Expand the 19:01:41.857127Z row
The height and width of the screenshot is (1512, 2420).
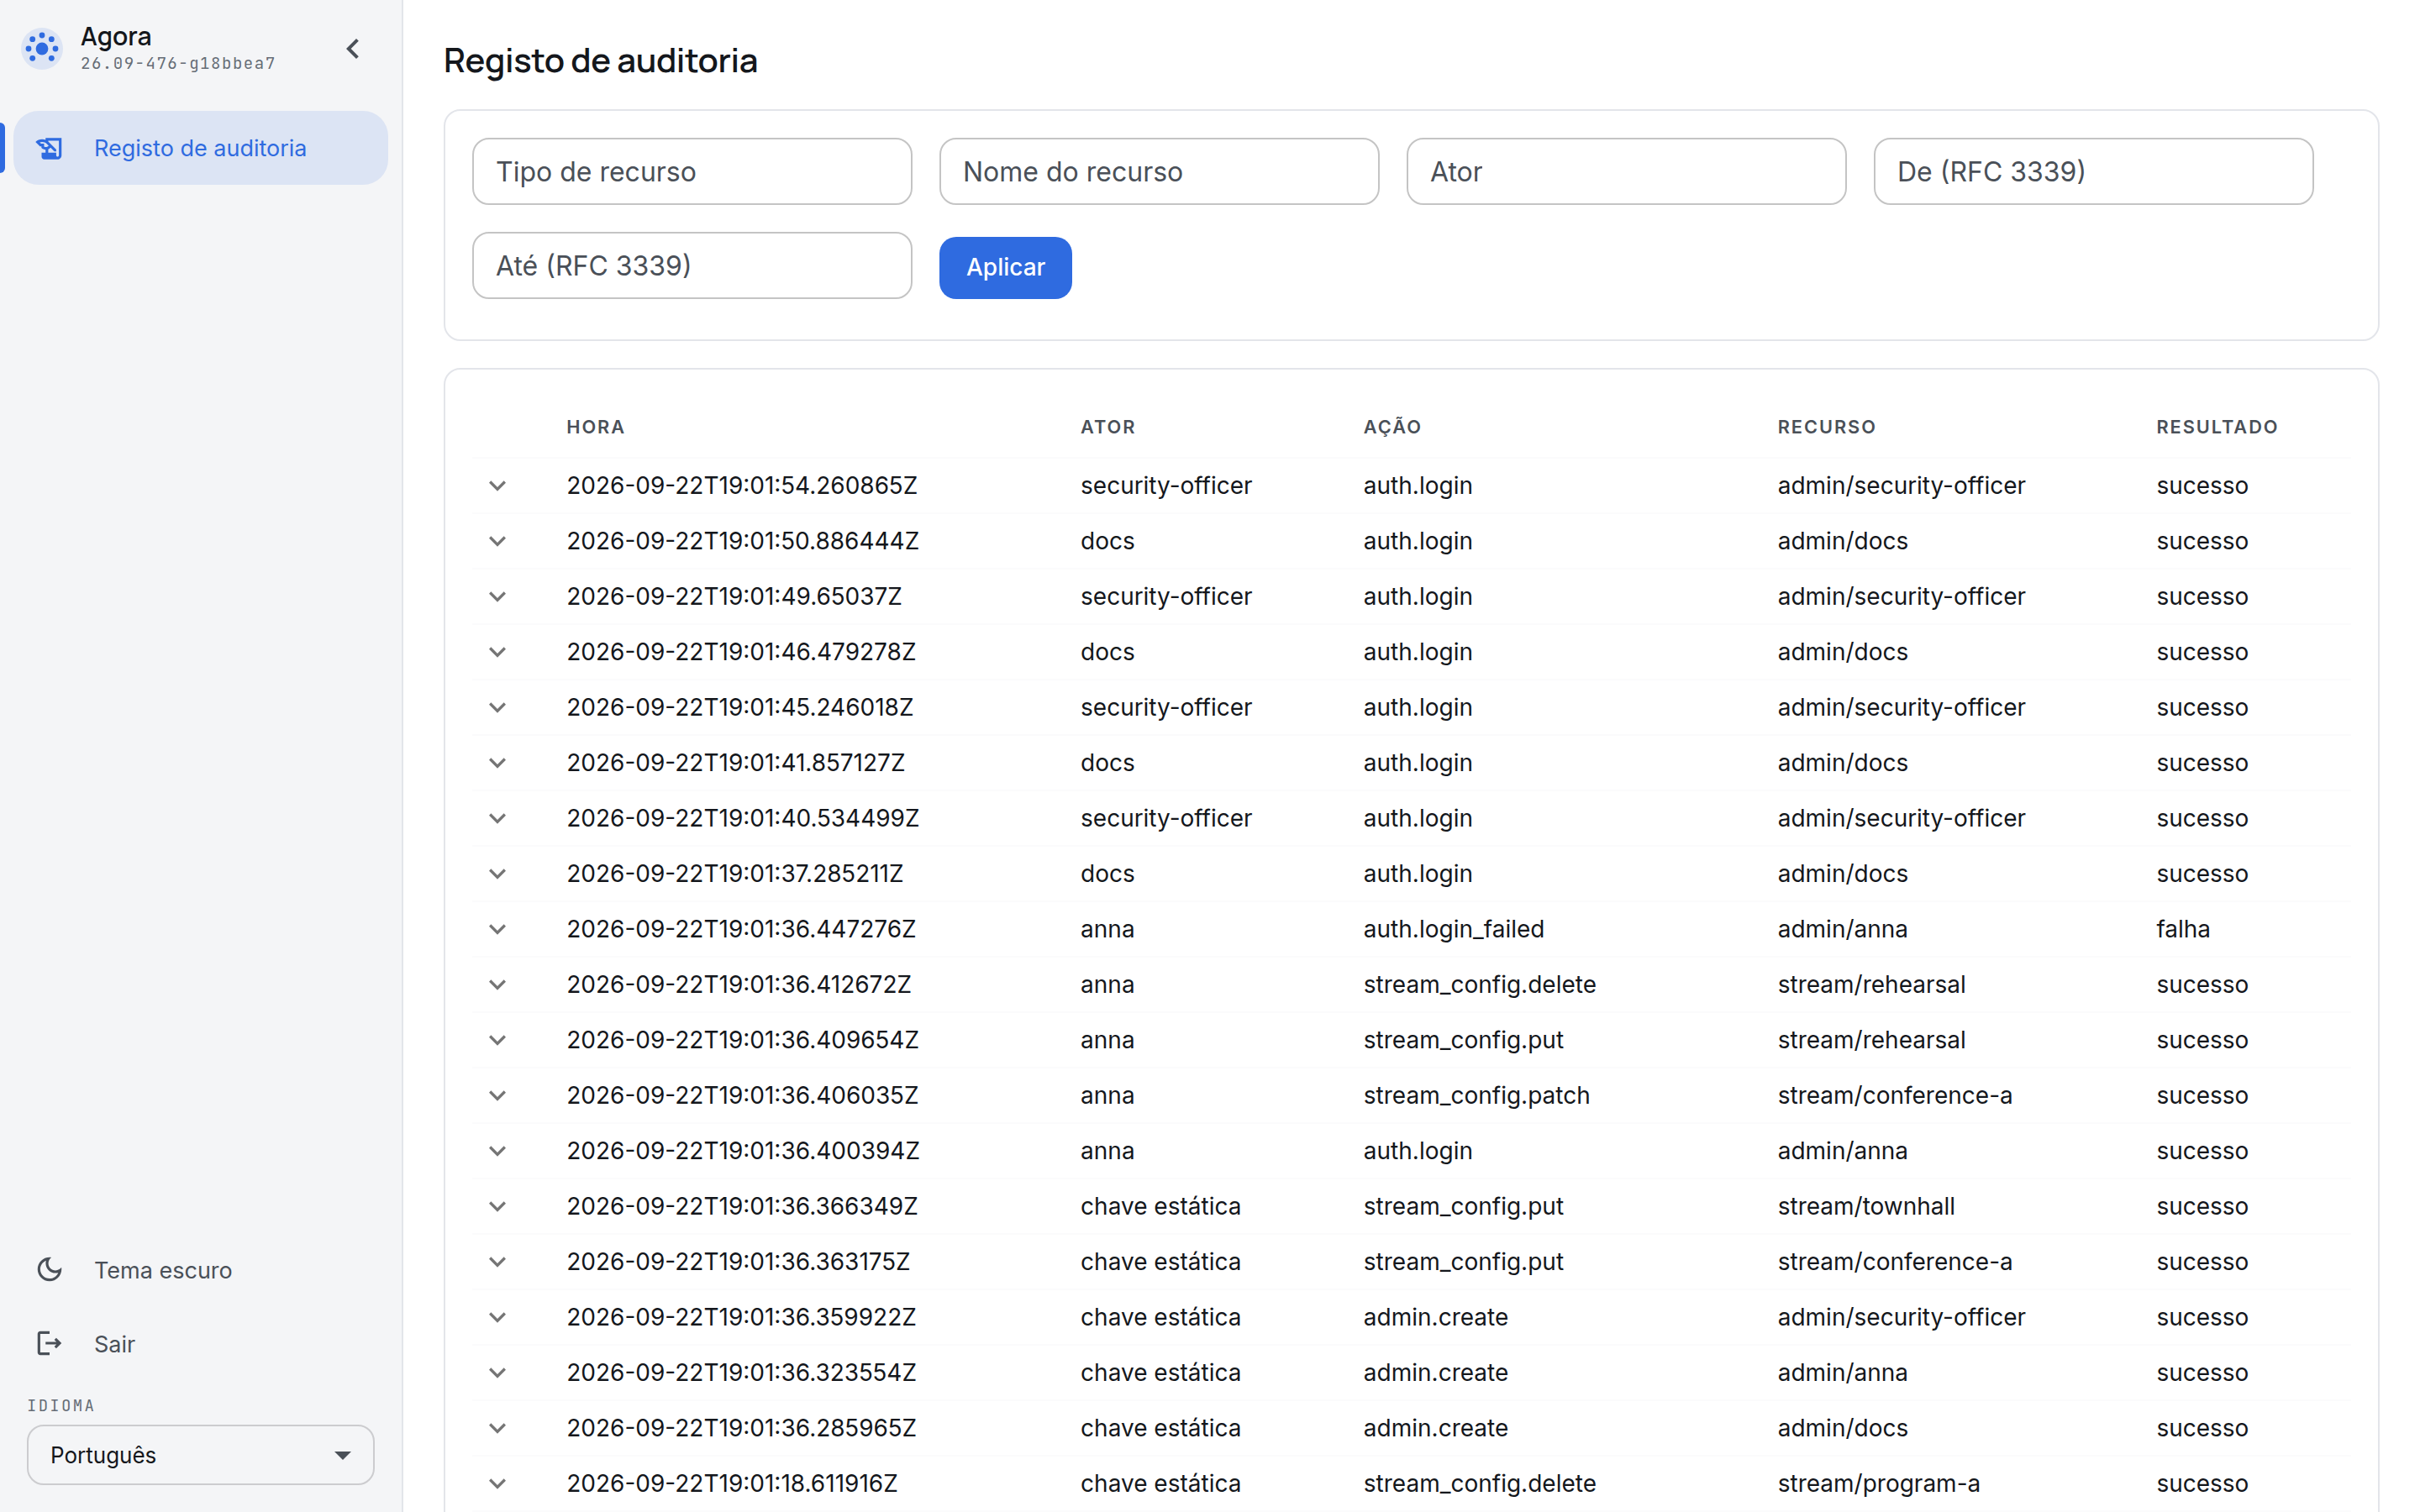pos(497,763)
